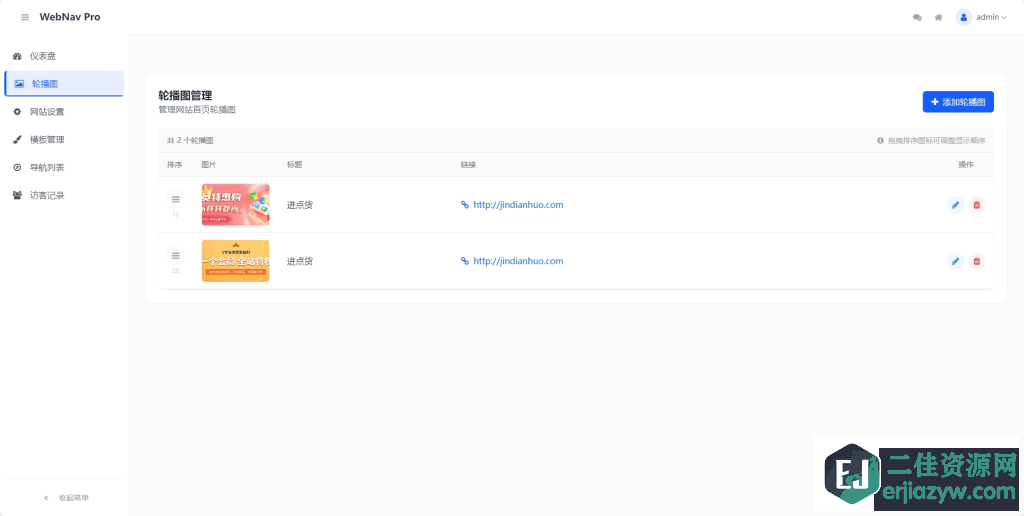
Task: Delete the second carousel using trash icon
Action: pos(977,261)
